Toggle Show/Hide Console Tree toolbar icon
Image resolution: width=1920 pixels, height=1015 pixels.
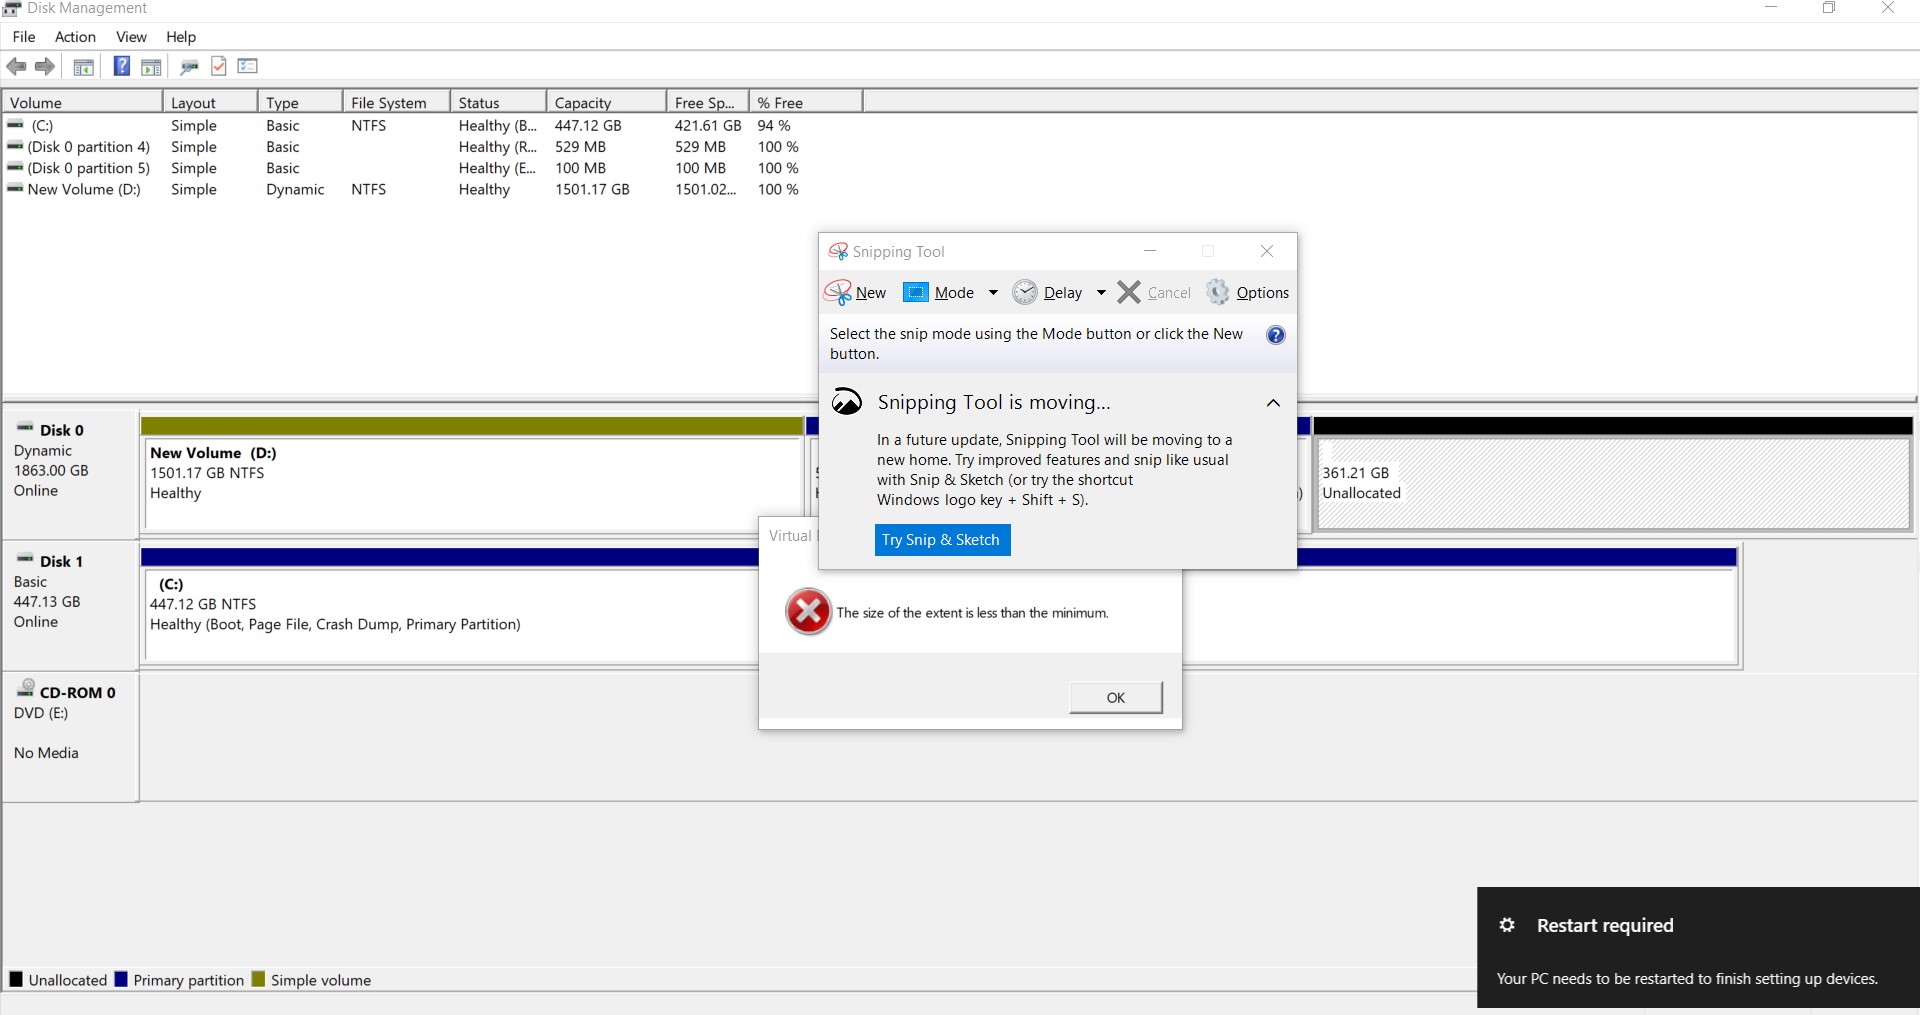[84, 67]
